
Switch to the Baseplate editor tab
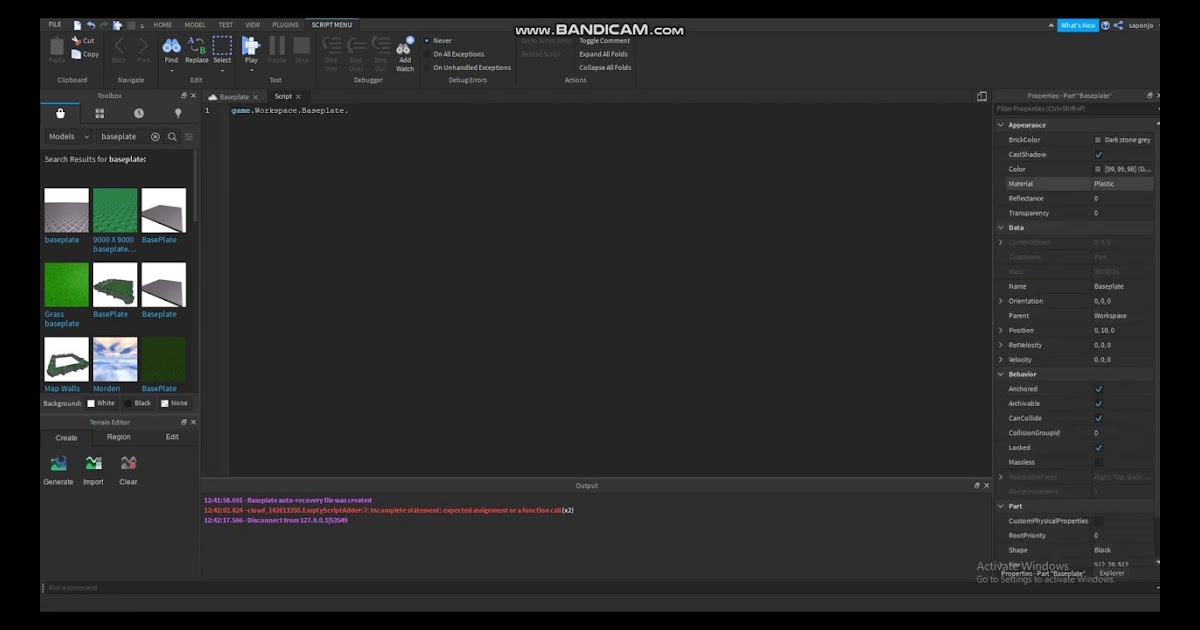(234, 97)
